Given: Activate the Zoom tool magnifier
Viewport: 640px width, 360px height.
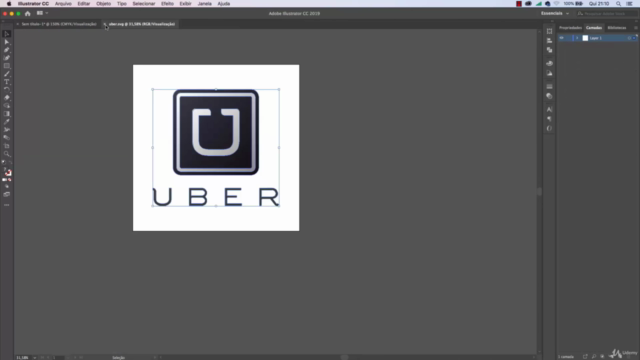Looking at the screenshot, I should 7,154.
